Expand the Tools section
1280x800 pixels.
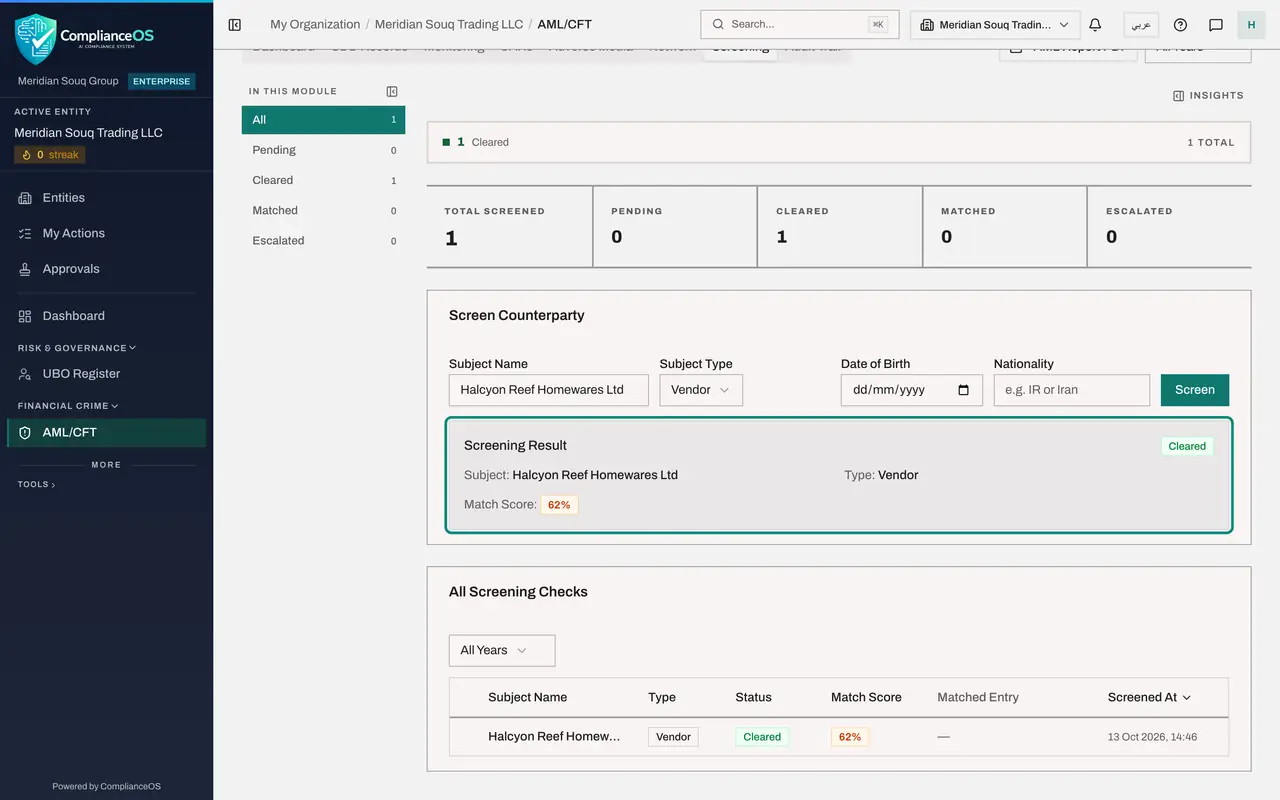pos(36,484)
